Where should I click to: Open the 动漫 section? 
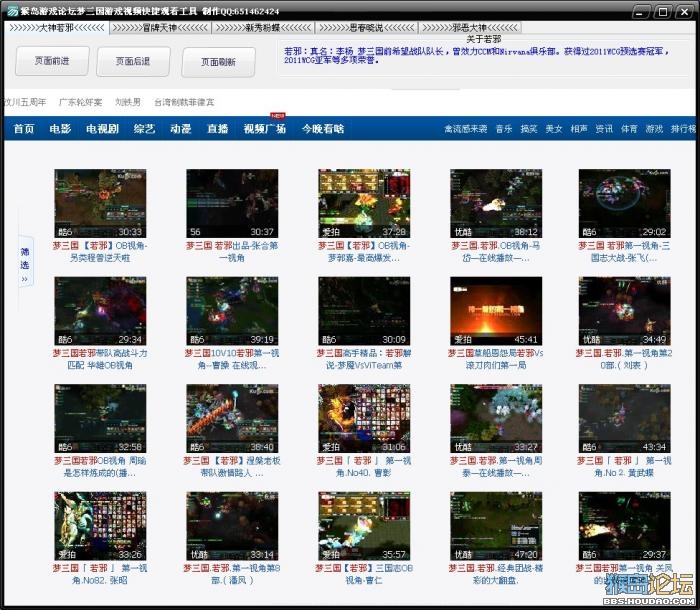(x=181, y=129)
